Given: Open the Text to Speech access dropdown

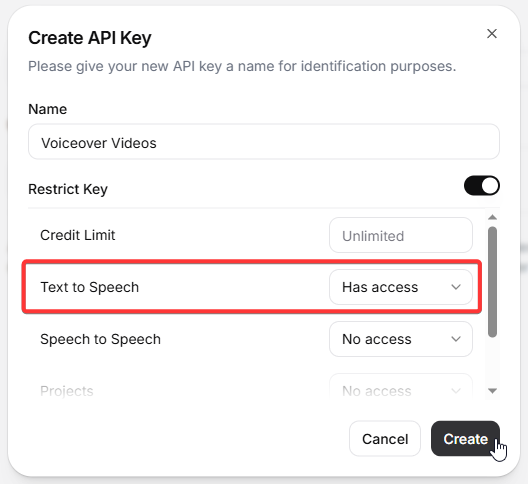Looking at the screenshot, I should click(x=401, y=287).
